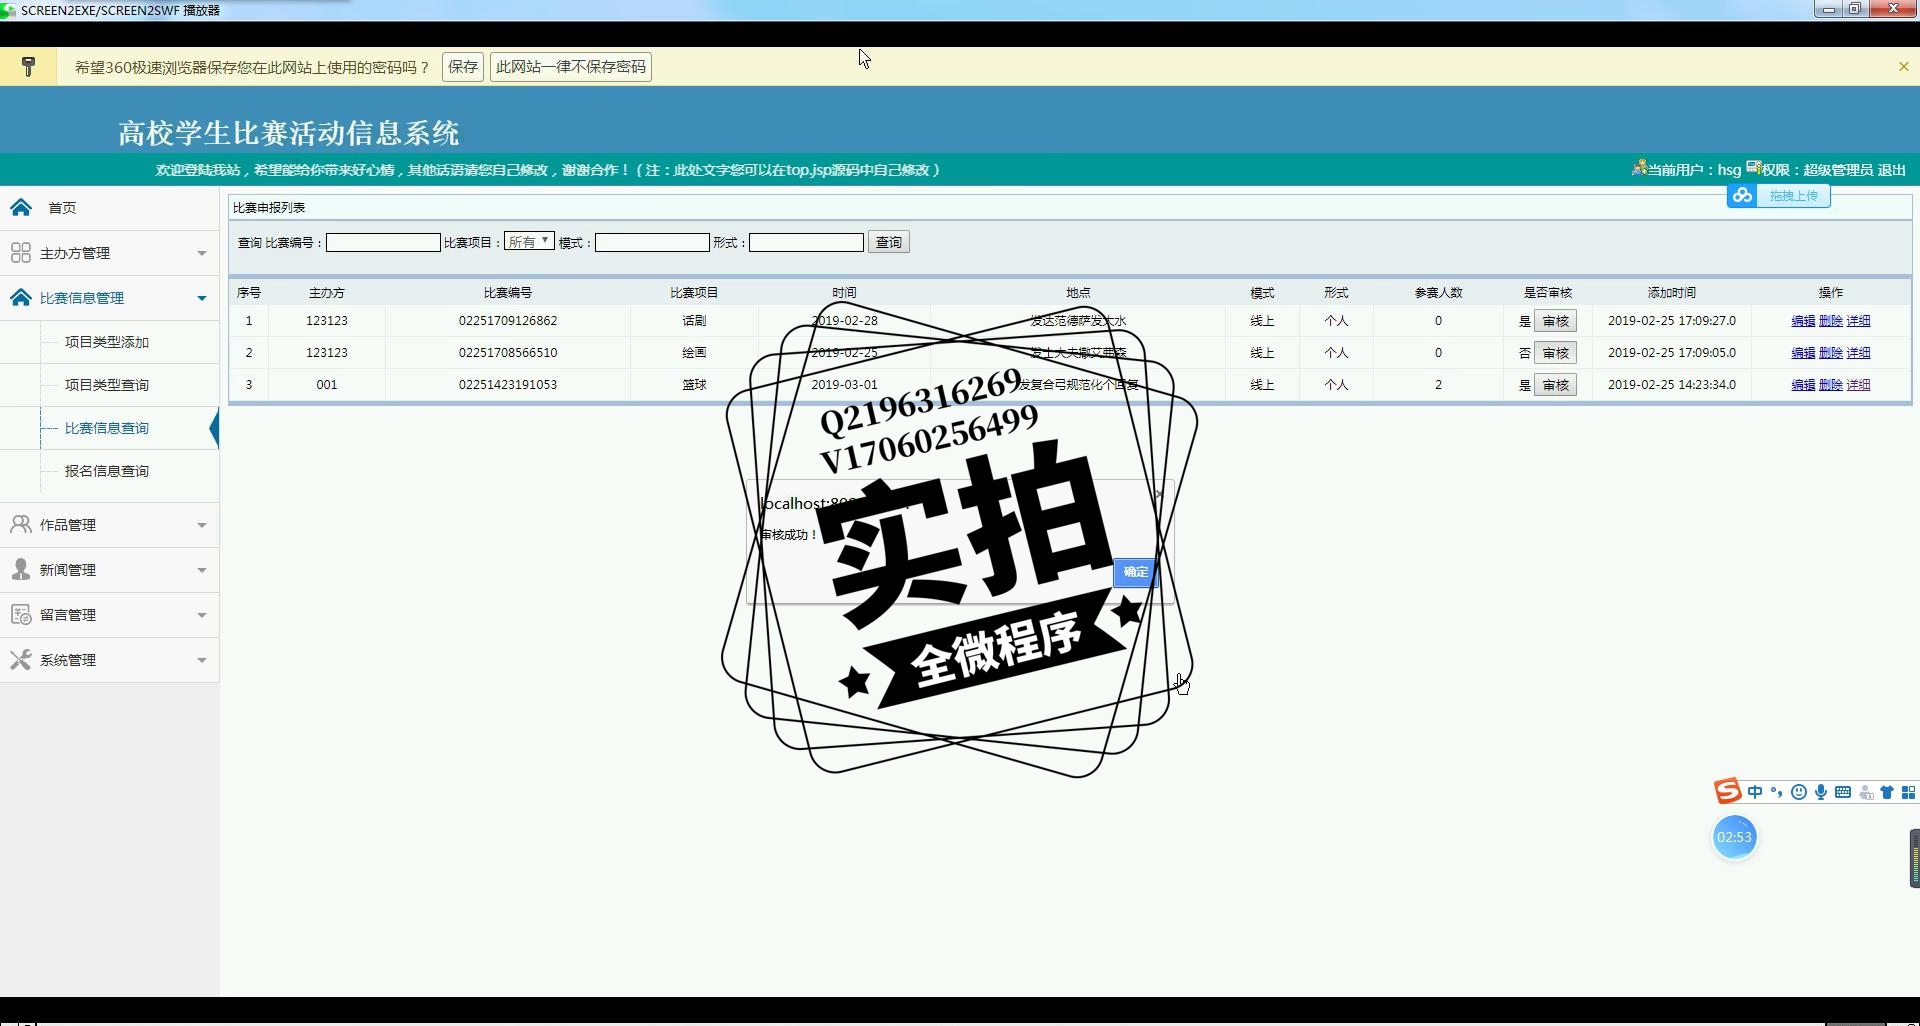
Task: Click the 查询 search button
Action: 889,242
